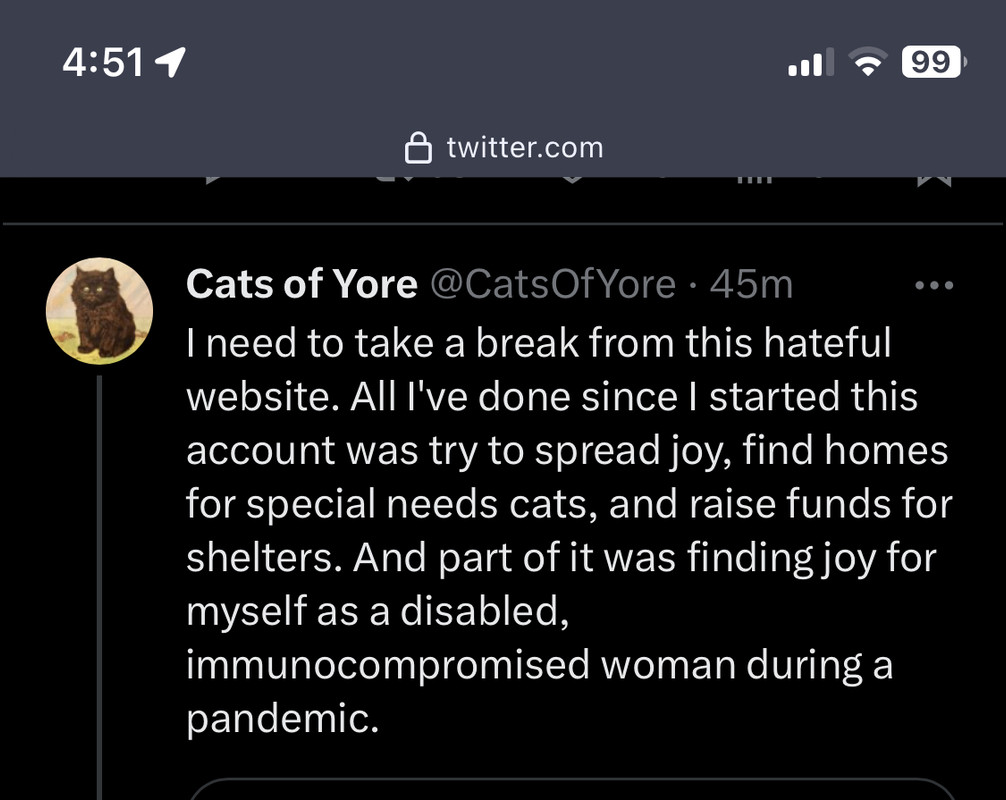The width and height of the screenshot is (1006, 800).
Task: Tap the Wi-Fi status icon
Action: click(867, 62)
